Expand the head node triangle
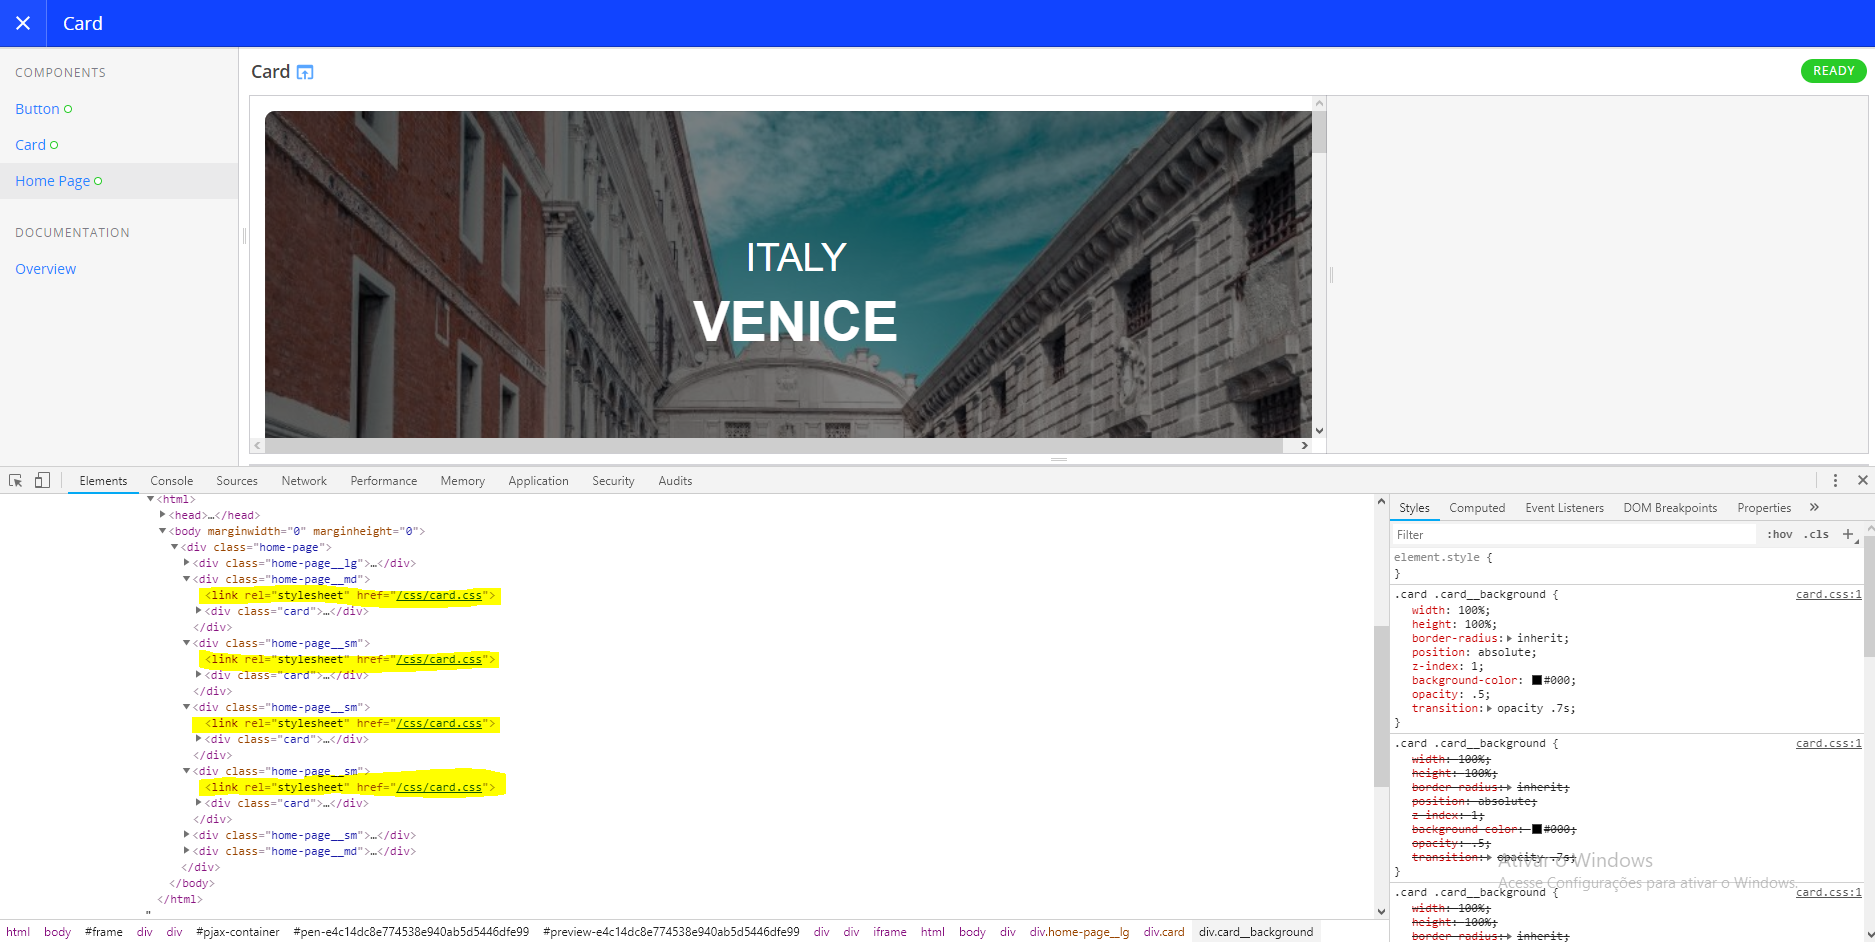1875x942 pixels. coord(163,515)
